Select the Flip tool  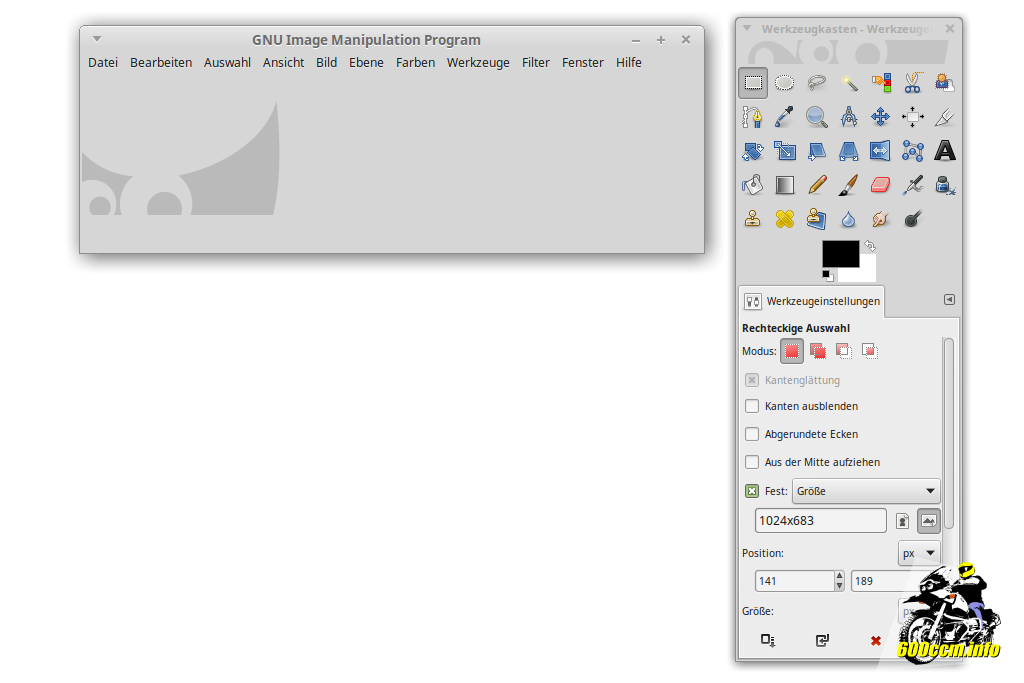(x=880, y=151)
